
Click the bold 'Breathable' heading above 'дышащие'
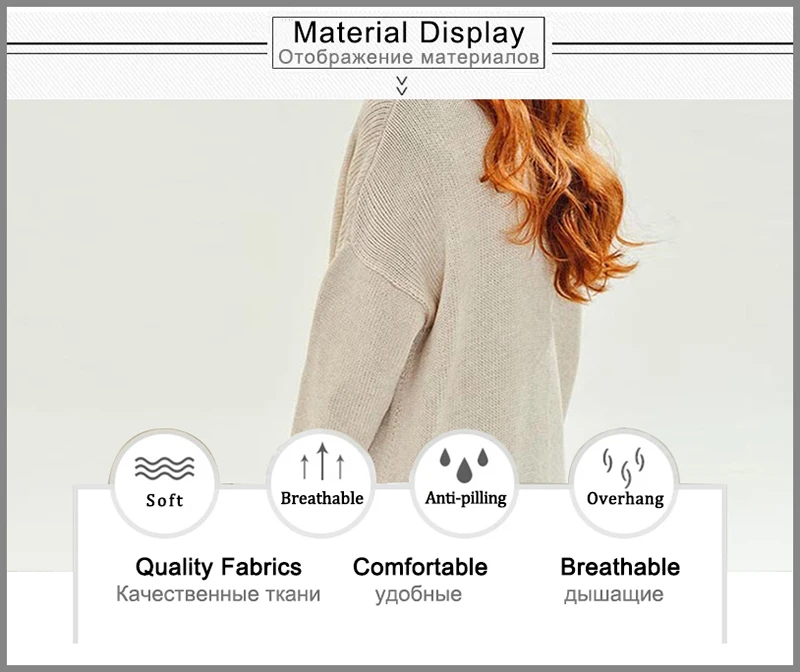coord(620,567)
